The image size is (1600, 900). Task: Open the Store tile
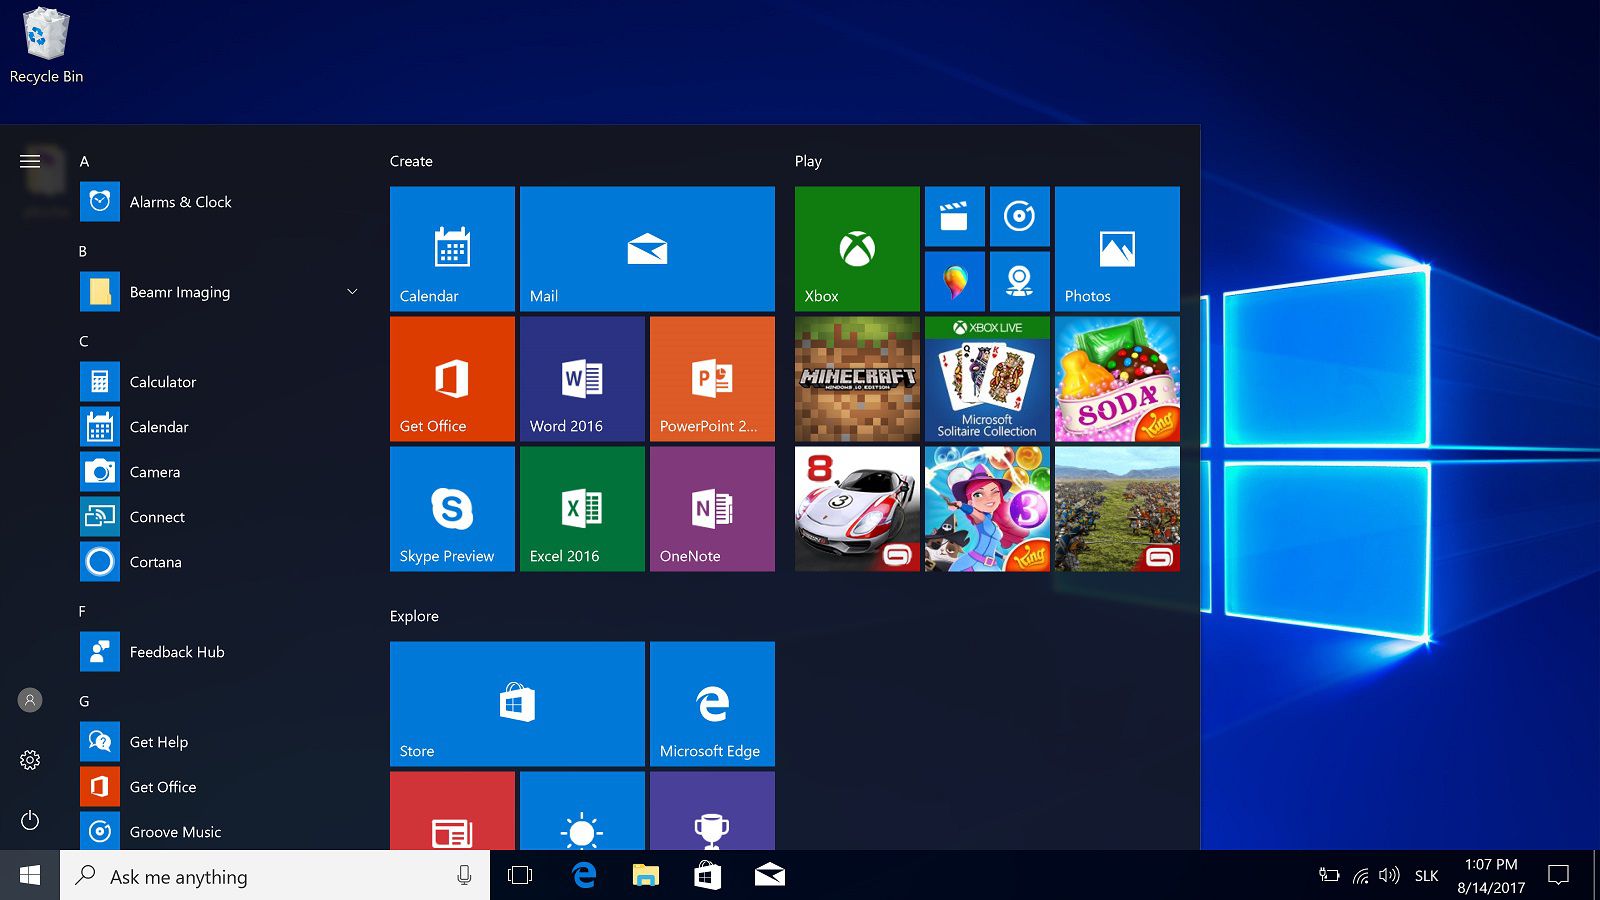[517, 704]
